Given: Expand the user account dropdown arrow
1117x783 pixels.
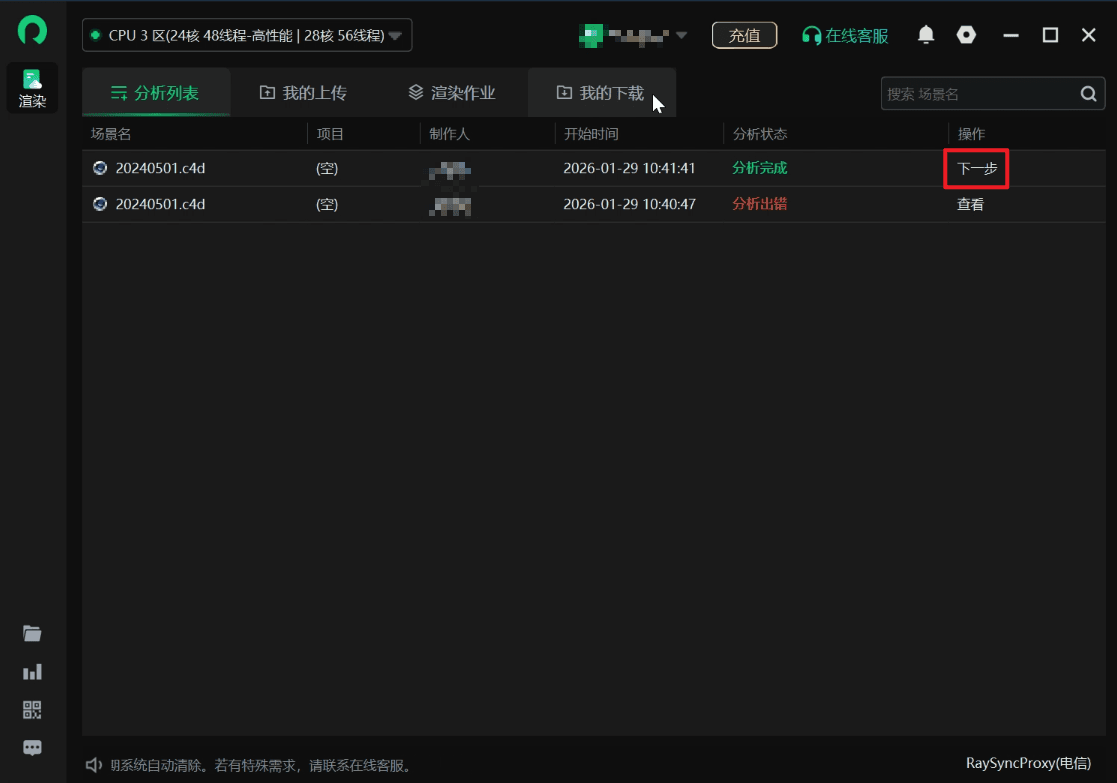Looking at the screenshot, I should [x=681, y=36].
